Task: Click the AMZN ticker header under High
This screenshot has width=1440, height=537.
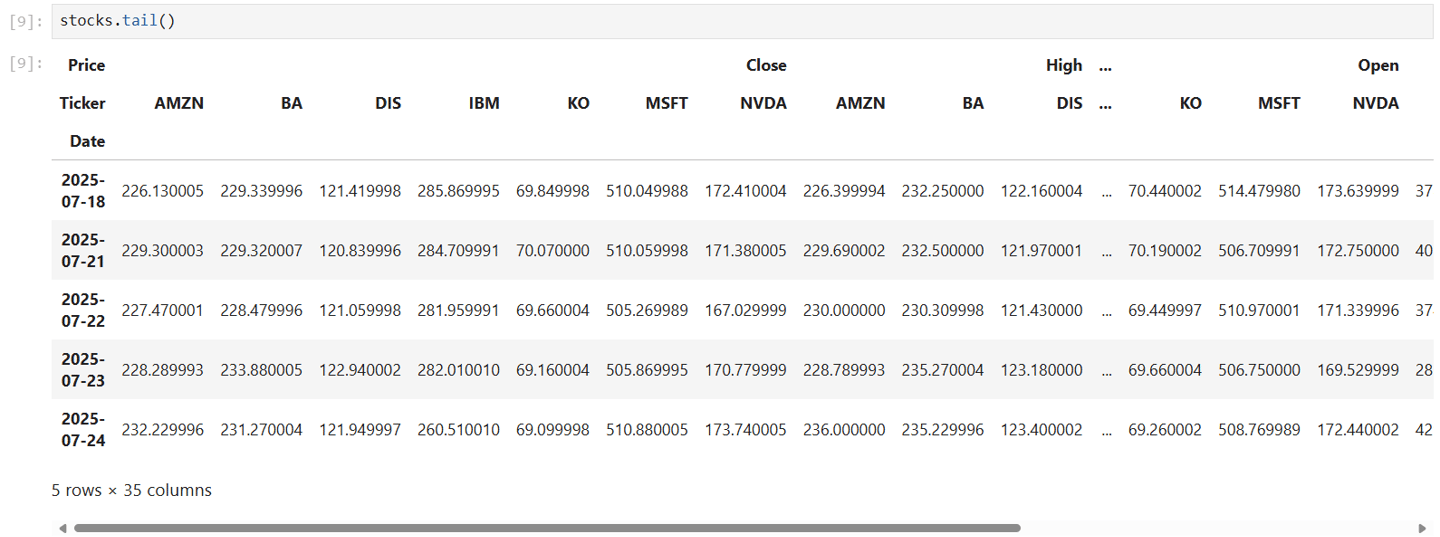Action: [860, 103]
